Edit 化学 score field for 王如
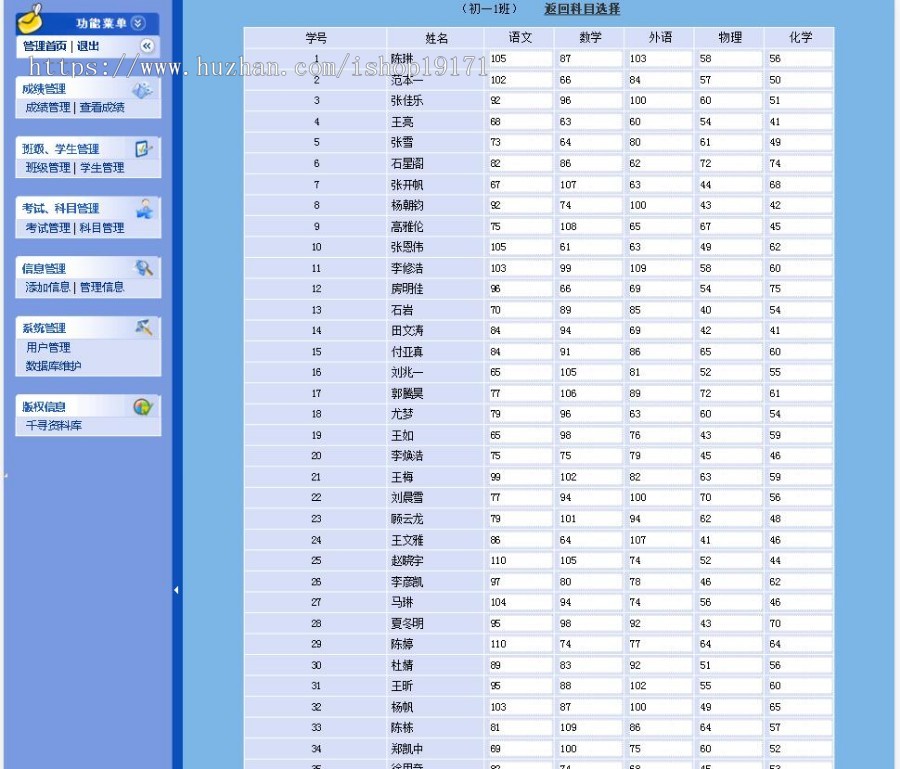Image resolution: width=900 pixels, height=769 pixels. 800,436
